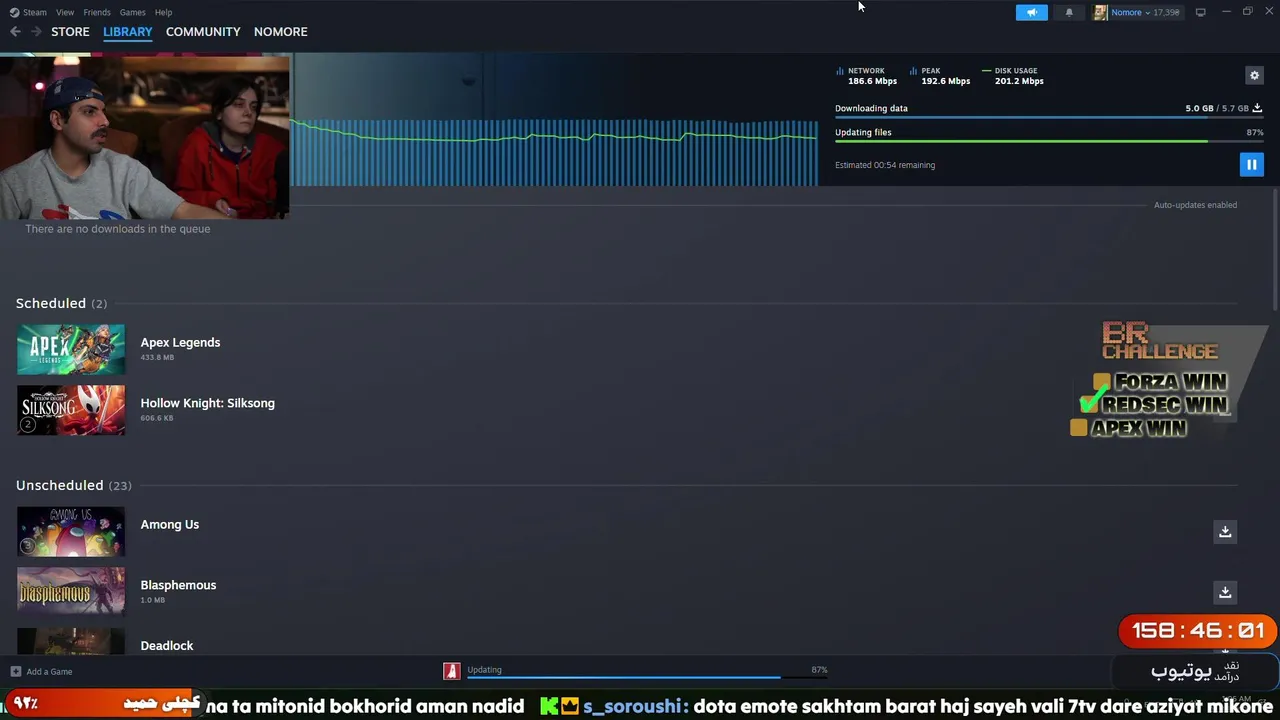The width and height of the screenshot is (1280, 720).
Task: Click the Estimated time remaining text
Action: (885, 165)
